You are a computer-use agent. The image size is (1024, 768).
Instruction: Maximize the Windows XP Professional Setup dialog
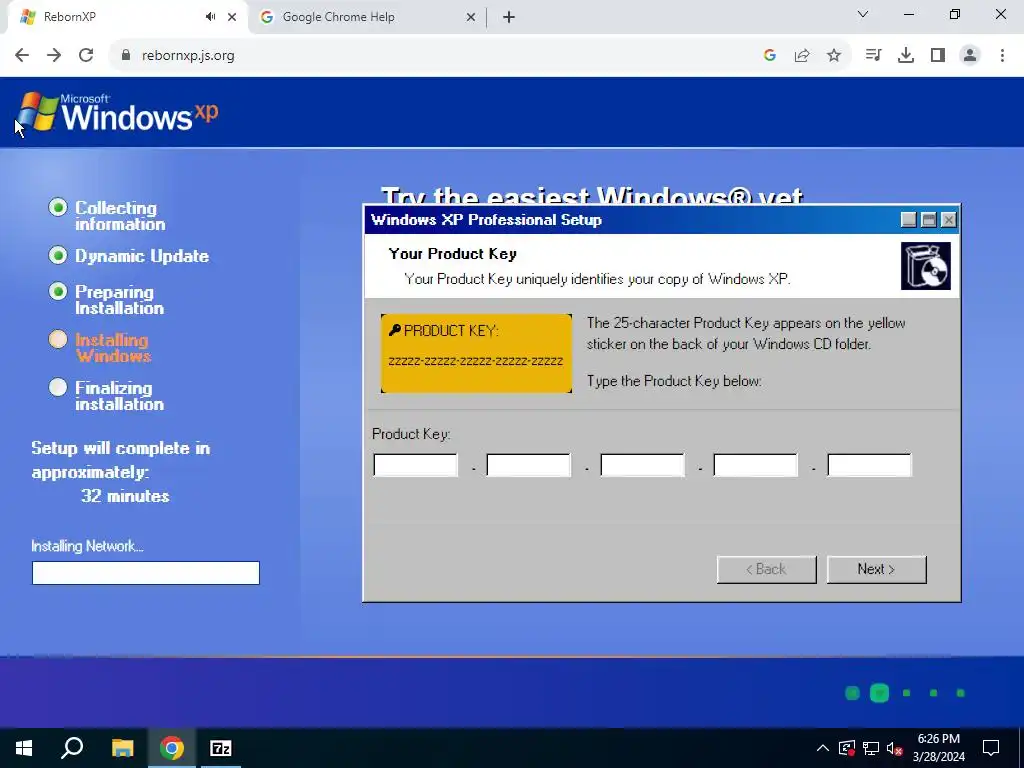929,220
